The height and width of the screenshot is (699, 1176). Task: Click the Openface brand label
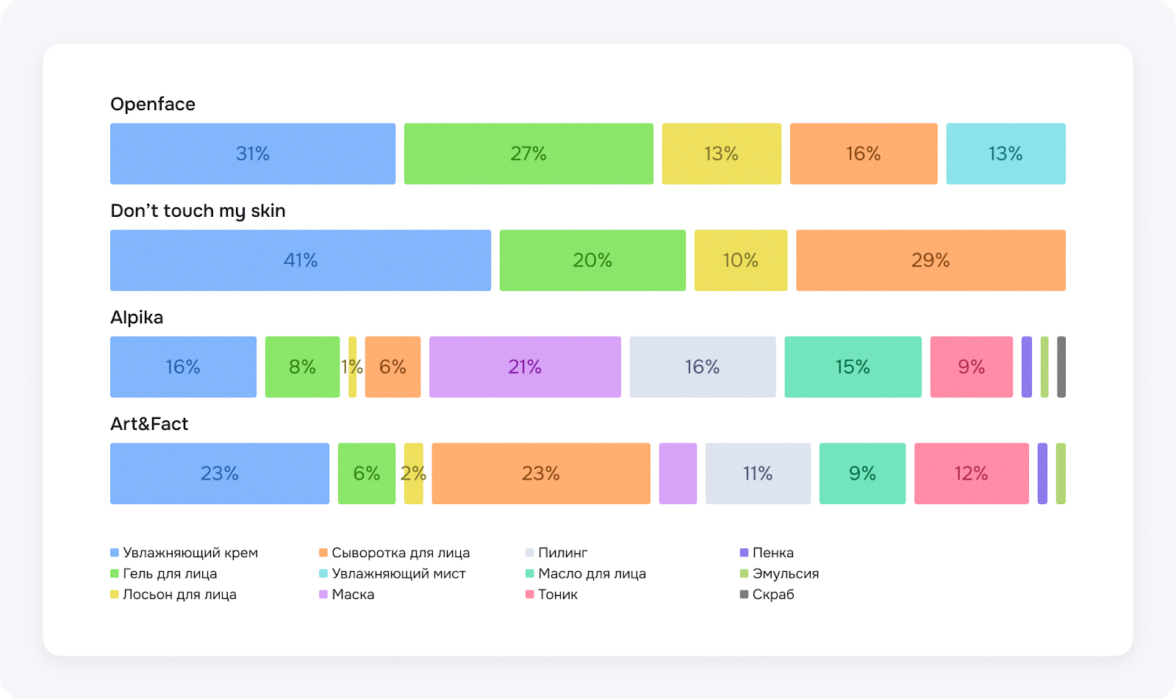pyautogui.click(x=152, y=104)
